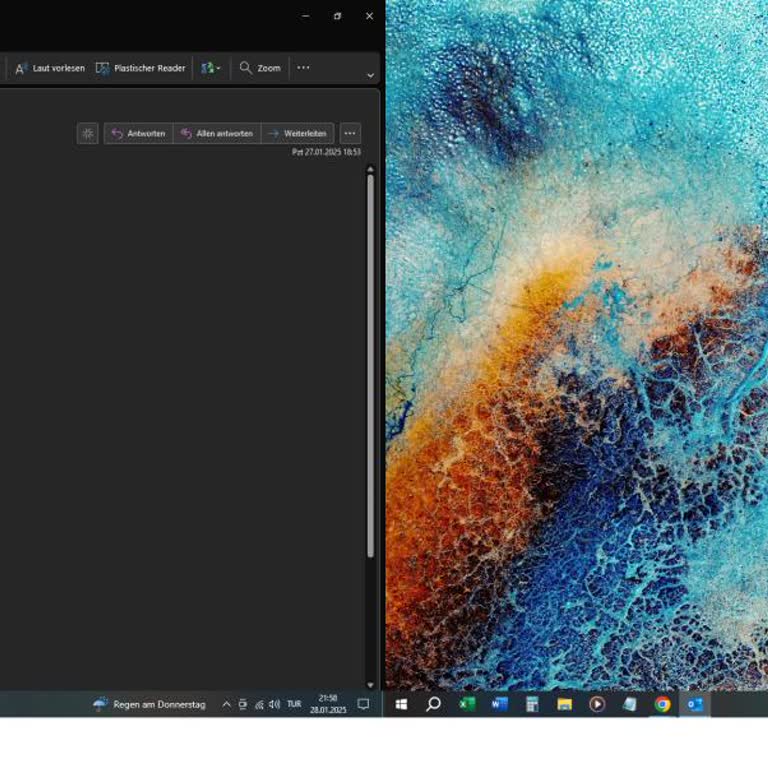Expand the ribbon using the chevron arrow
Viewport: 768px width, 768px height.
[371, 76]
